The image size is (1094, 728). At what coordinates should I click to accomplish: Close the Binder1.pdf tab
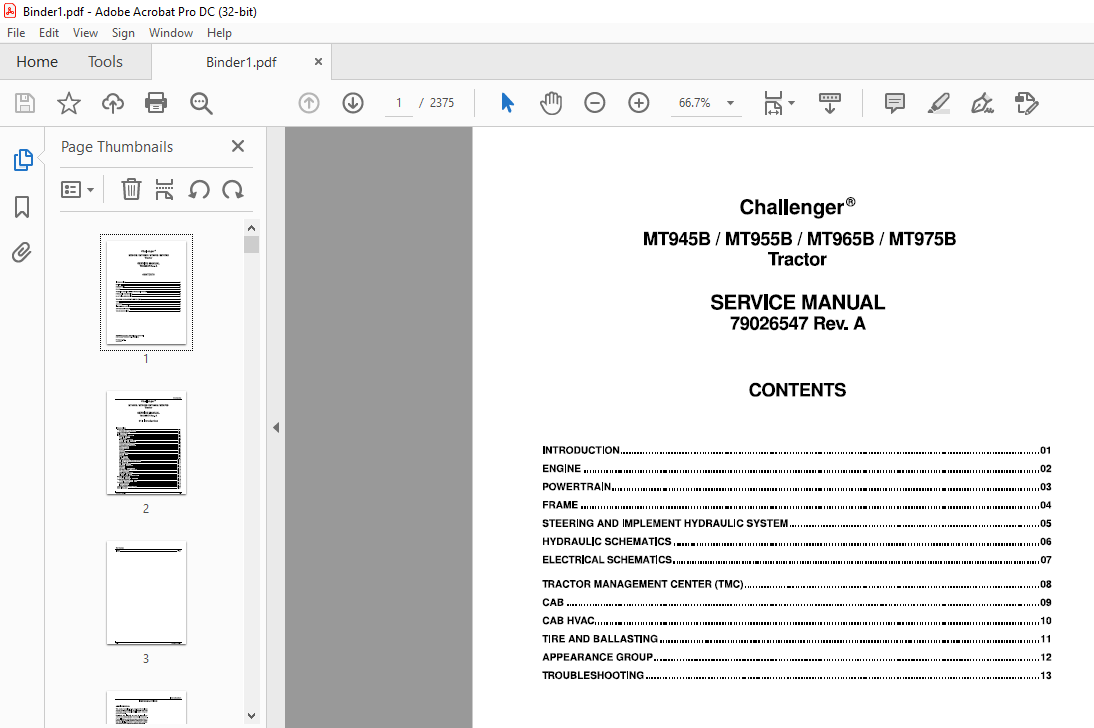pos(318,61)
